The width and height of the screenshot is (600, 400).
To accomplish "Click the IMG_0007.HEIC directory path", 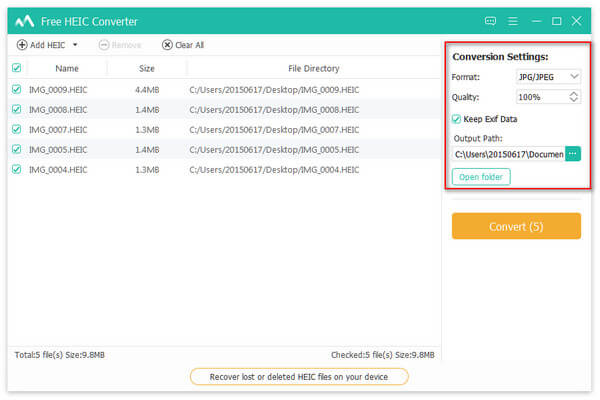I will pos(274,130).
